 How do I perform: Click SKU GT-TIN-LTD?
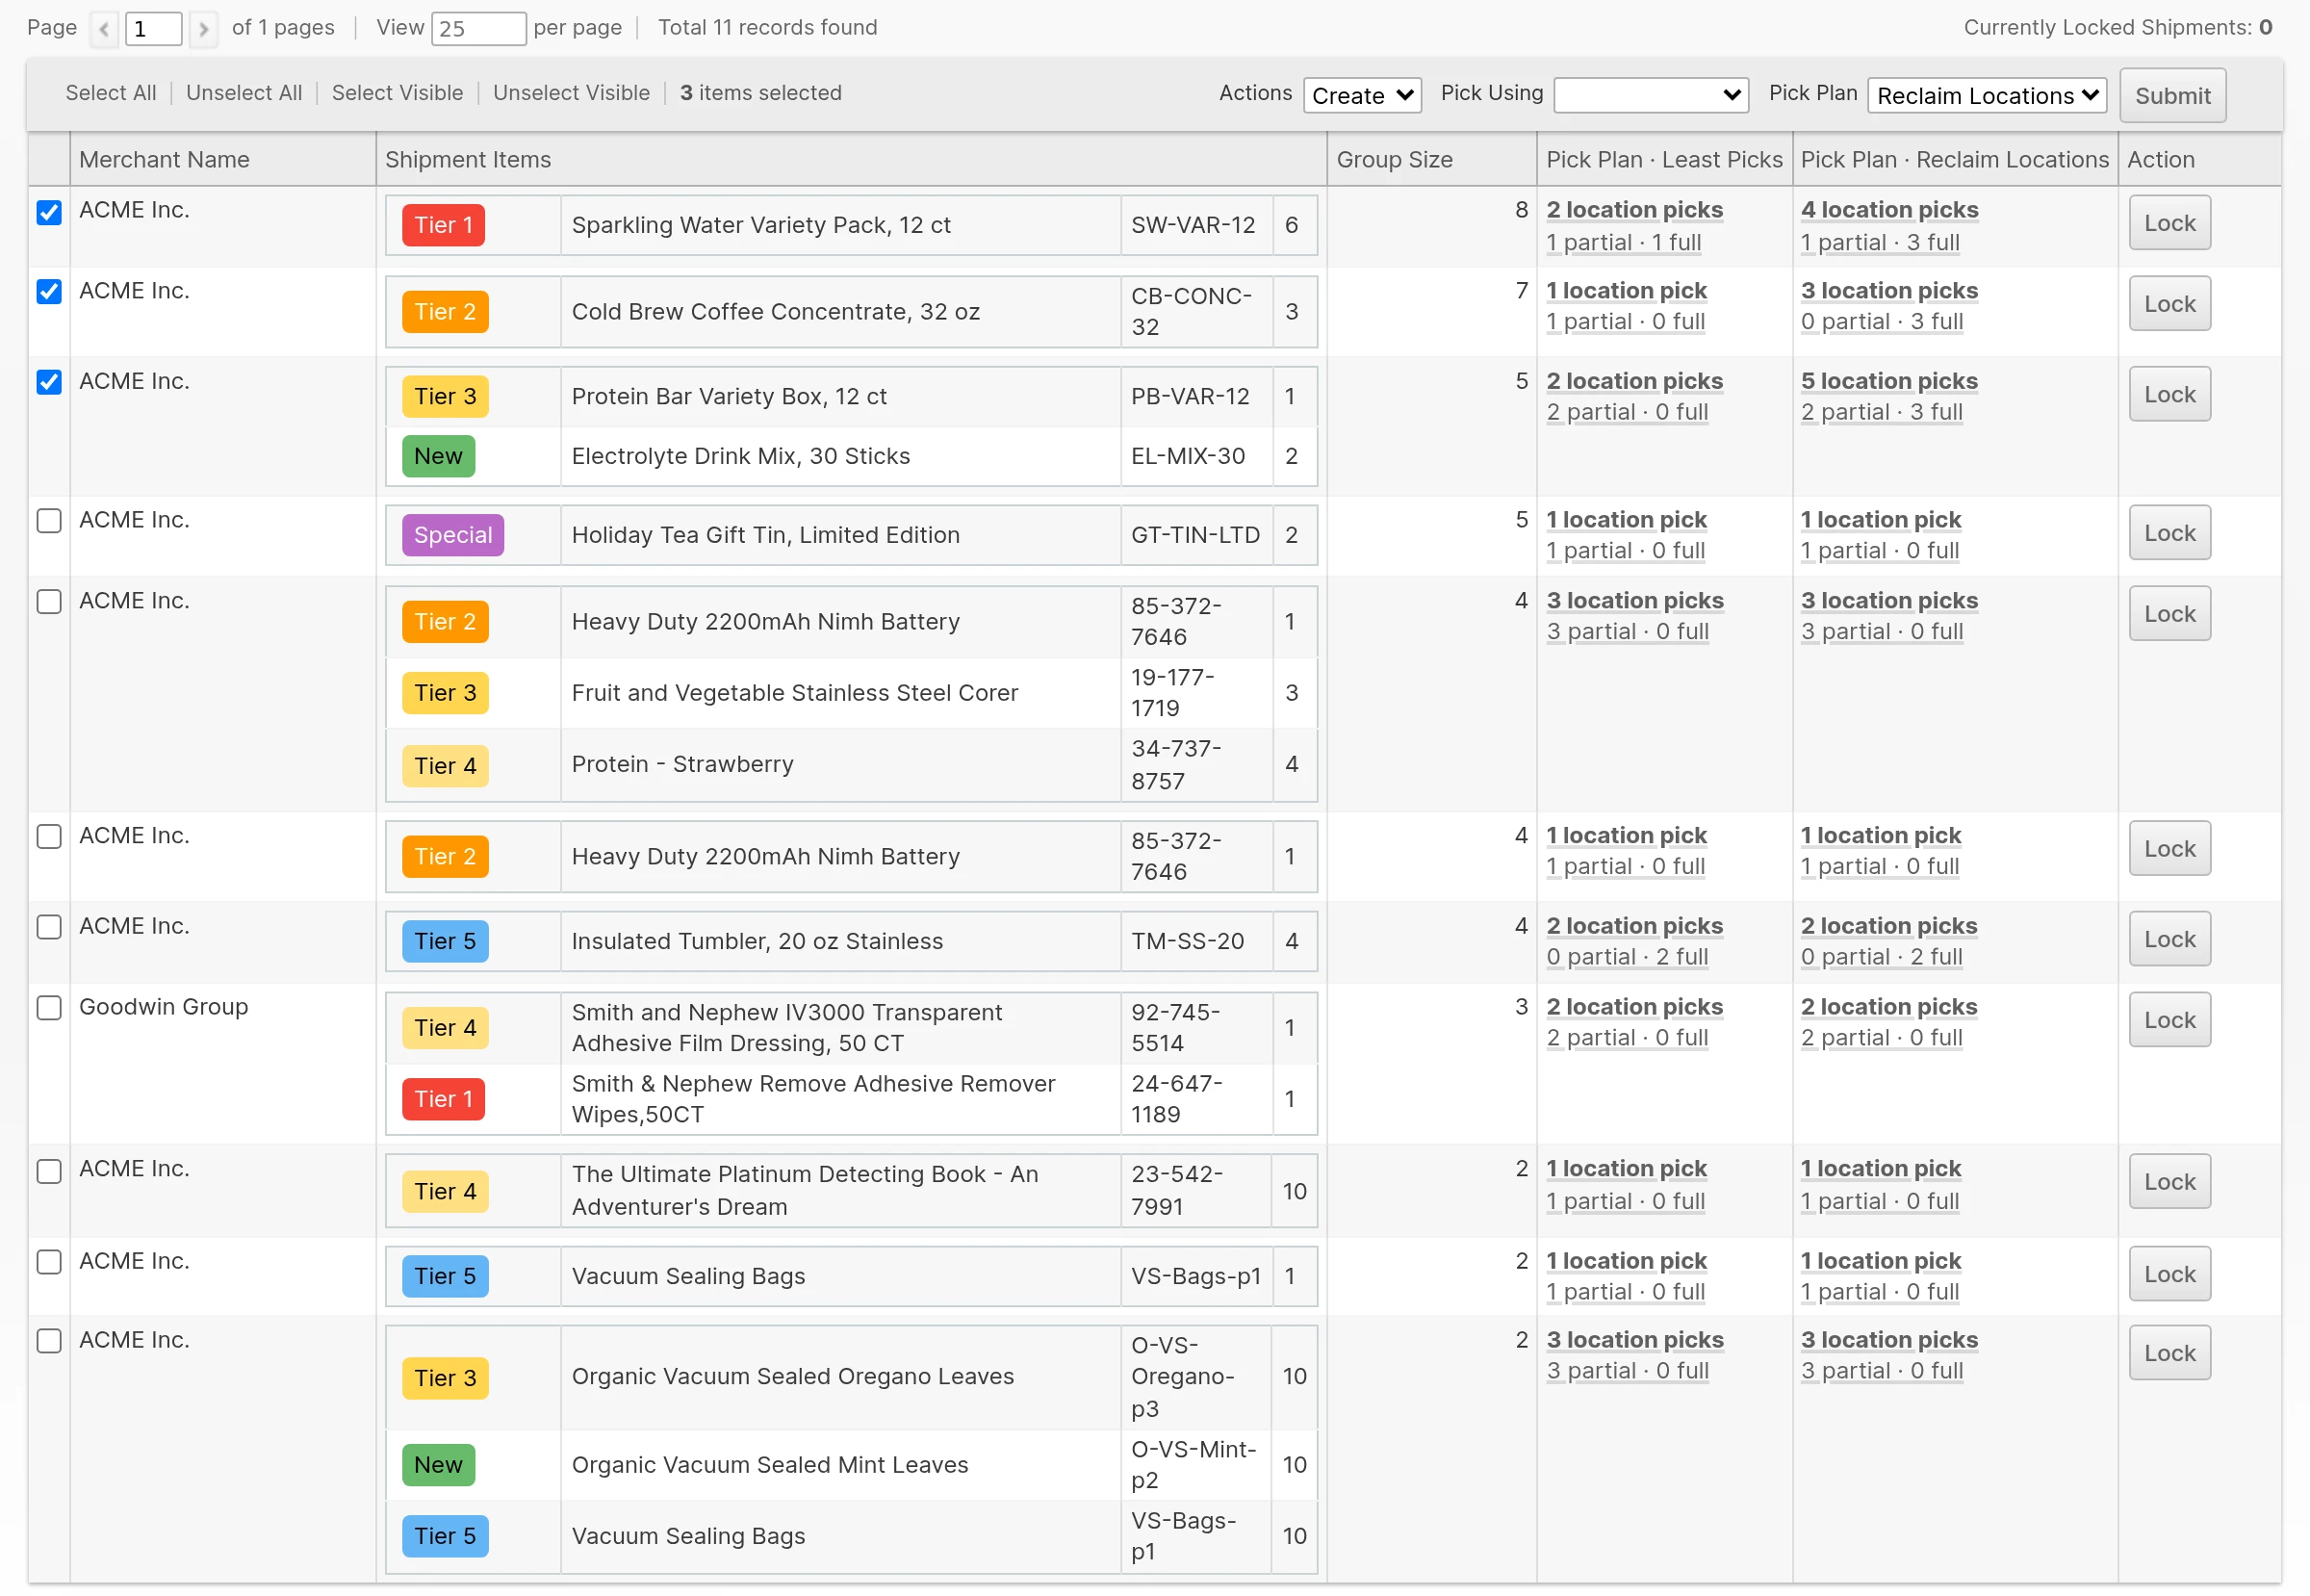(1195, 536)
